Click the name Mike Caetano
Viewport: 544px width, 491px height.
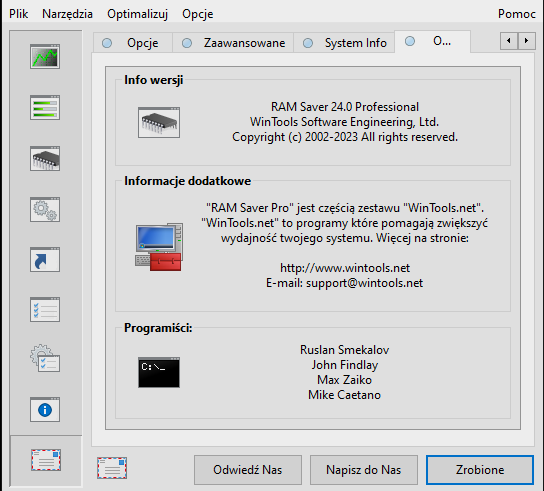(345, 395)
